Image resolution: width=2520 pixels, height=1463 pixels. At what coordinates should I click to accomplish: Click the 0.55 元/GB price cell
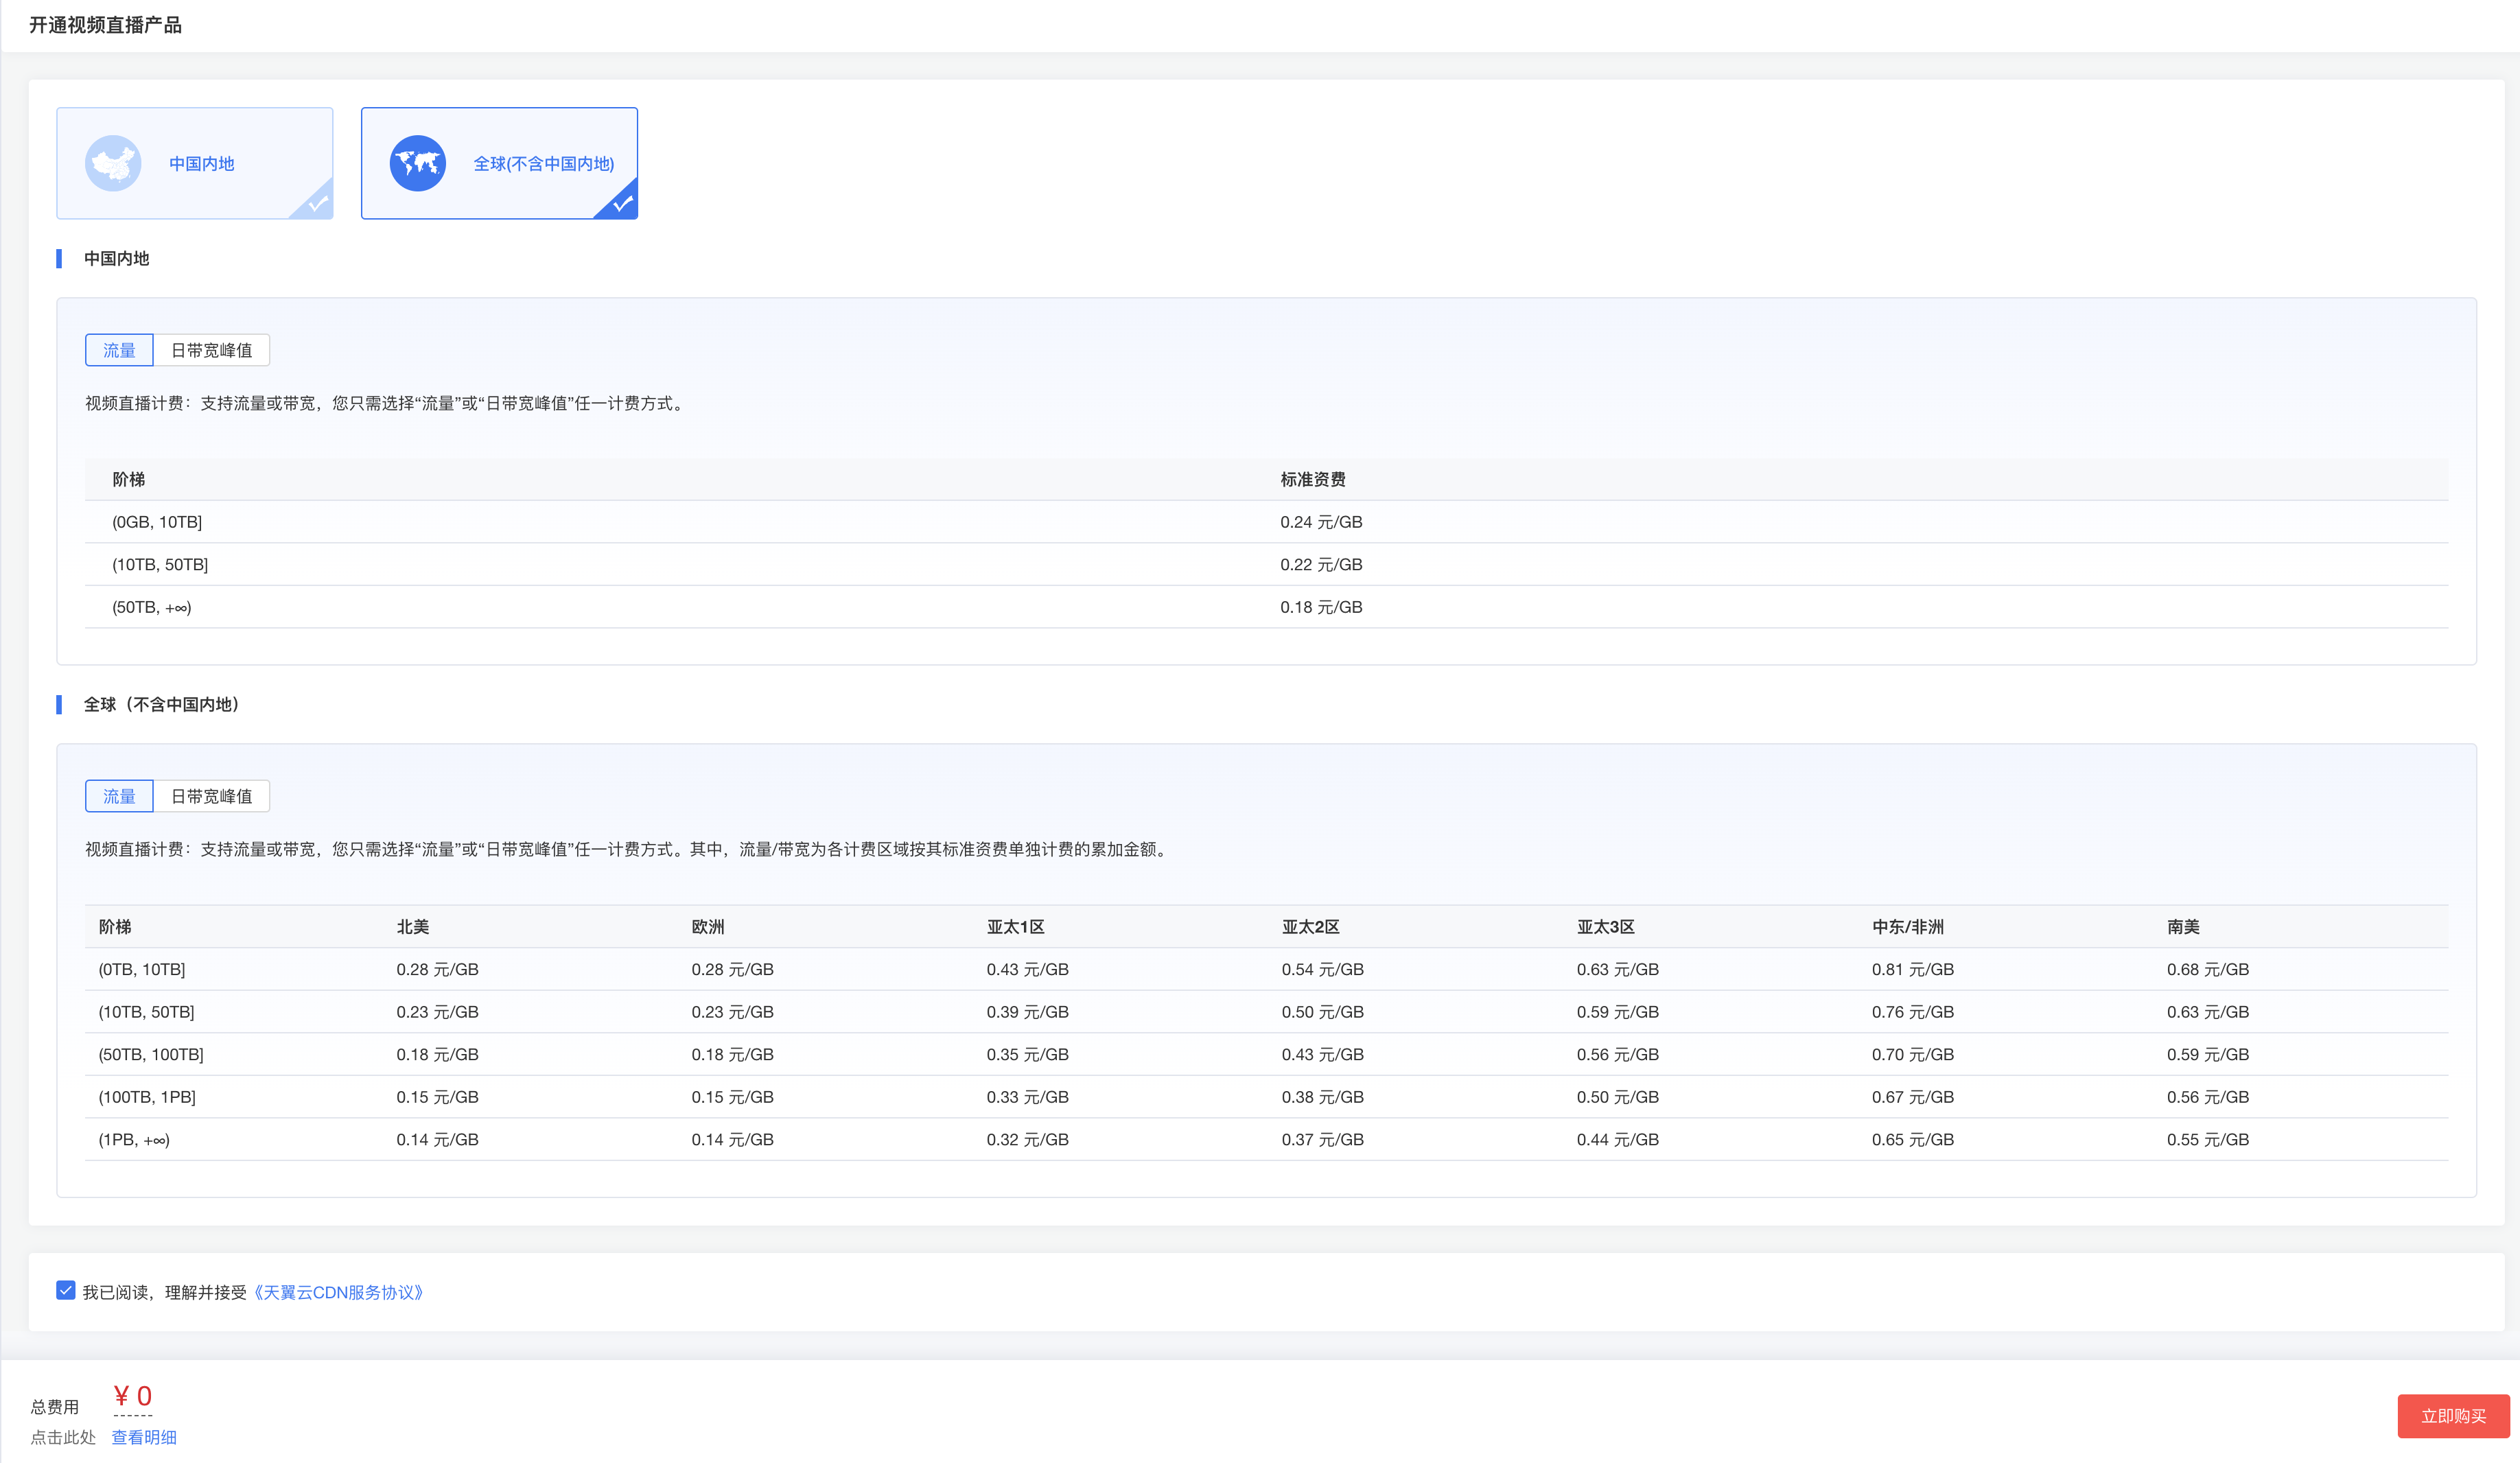[2207, 1139]
